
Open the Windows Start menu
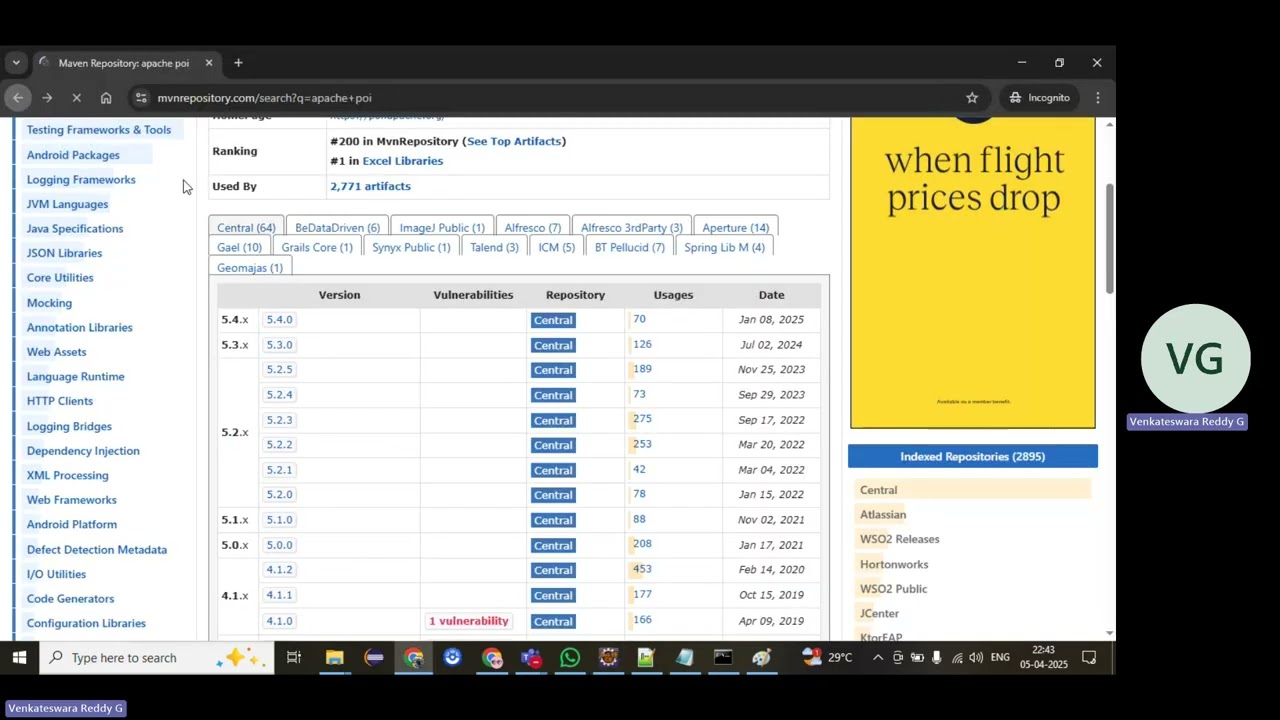pos(19,658)
